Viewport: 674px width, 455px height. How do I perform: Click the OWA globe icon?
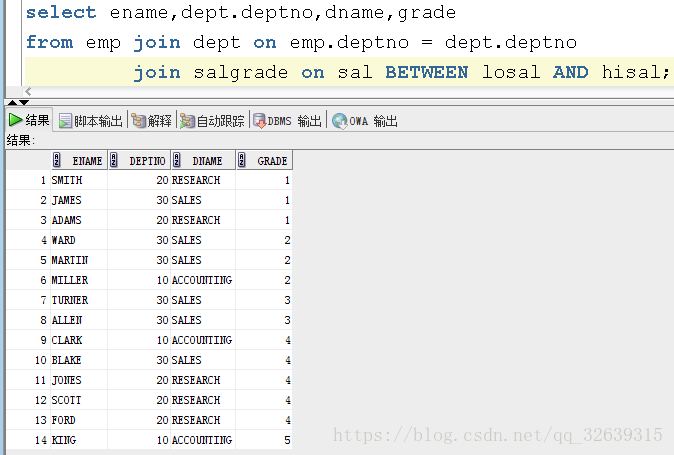point(340,121)
